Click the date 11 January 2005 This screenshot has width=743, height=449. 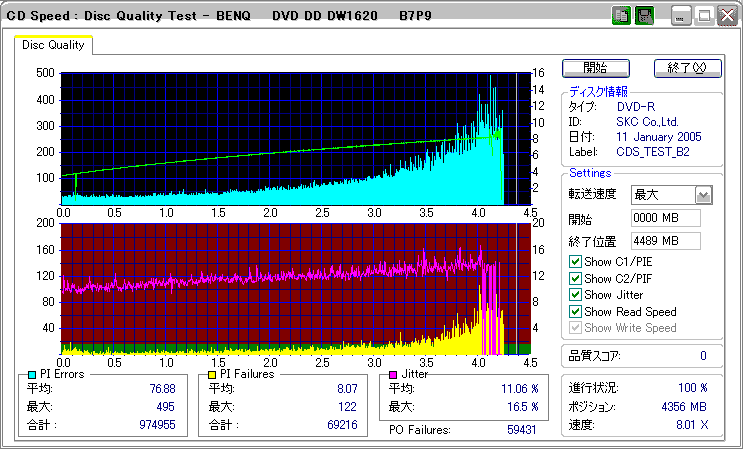[x=659, y=137]
